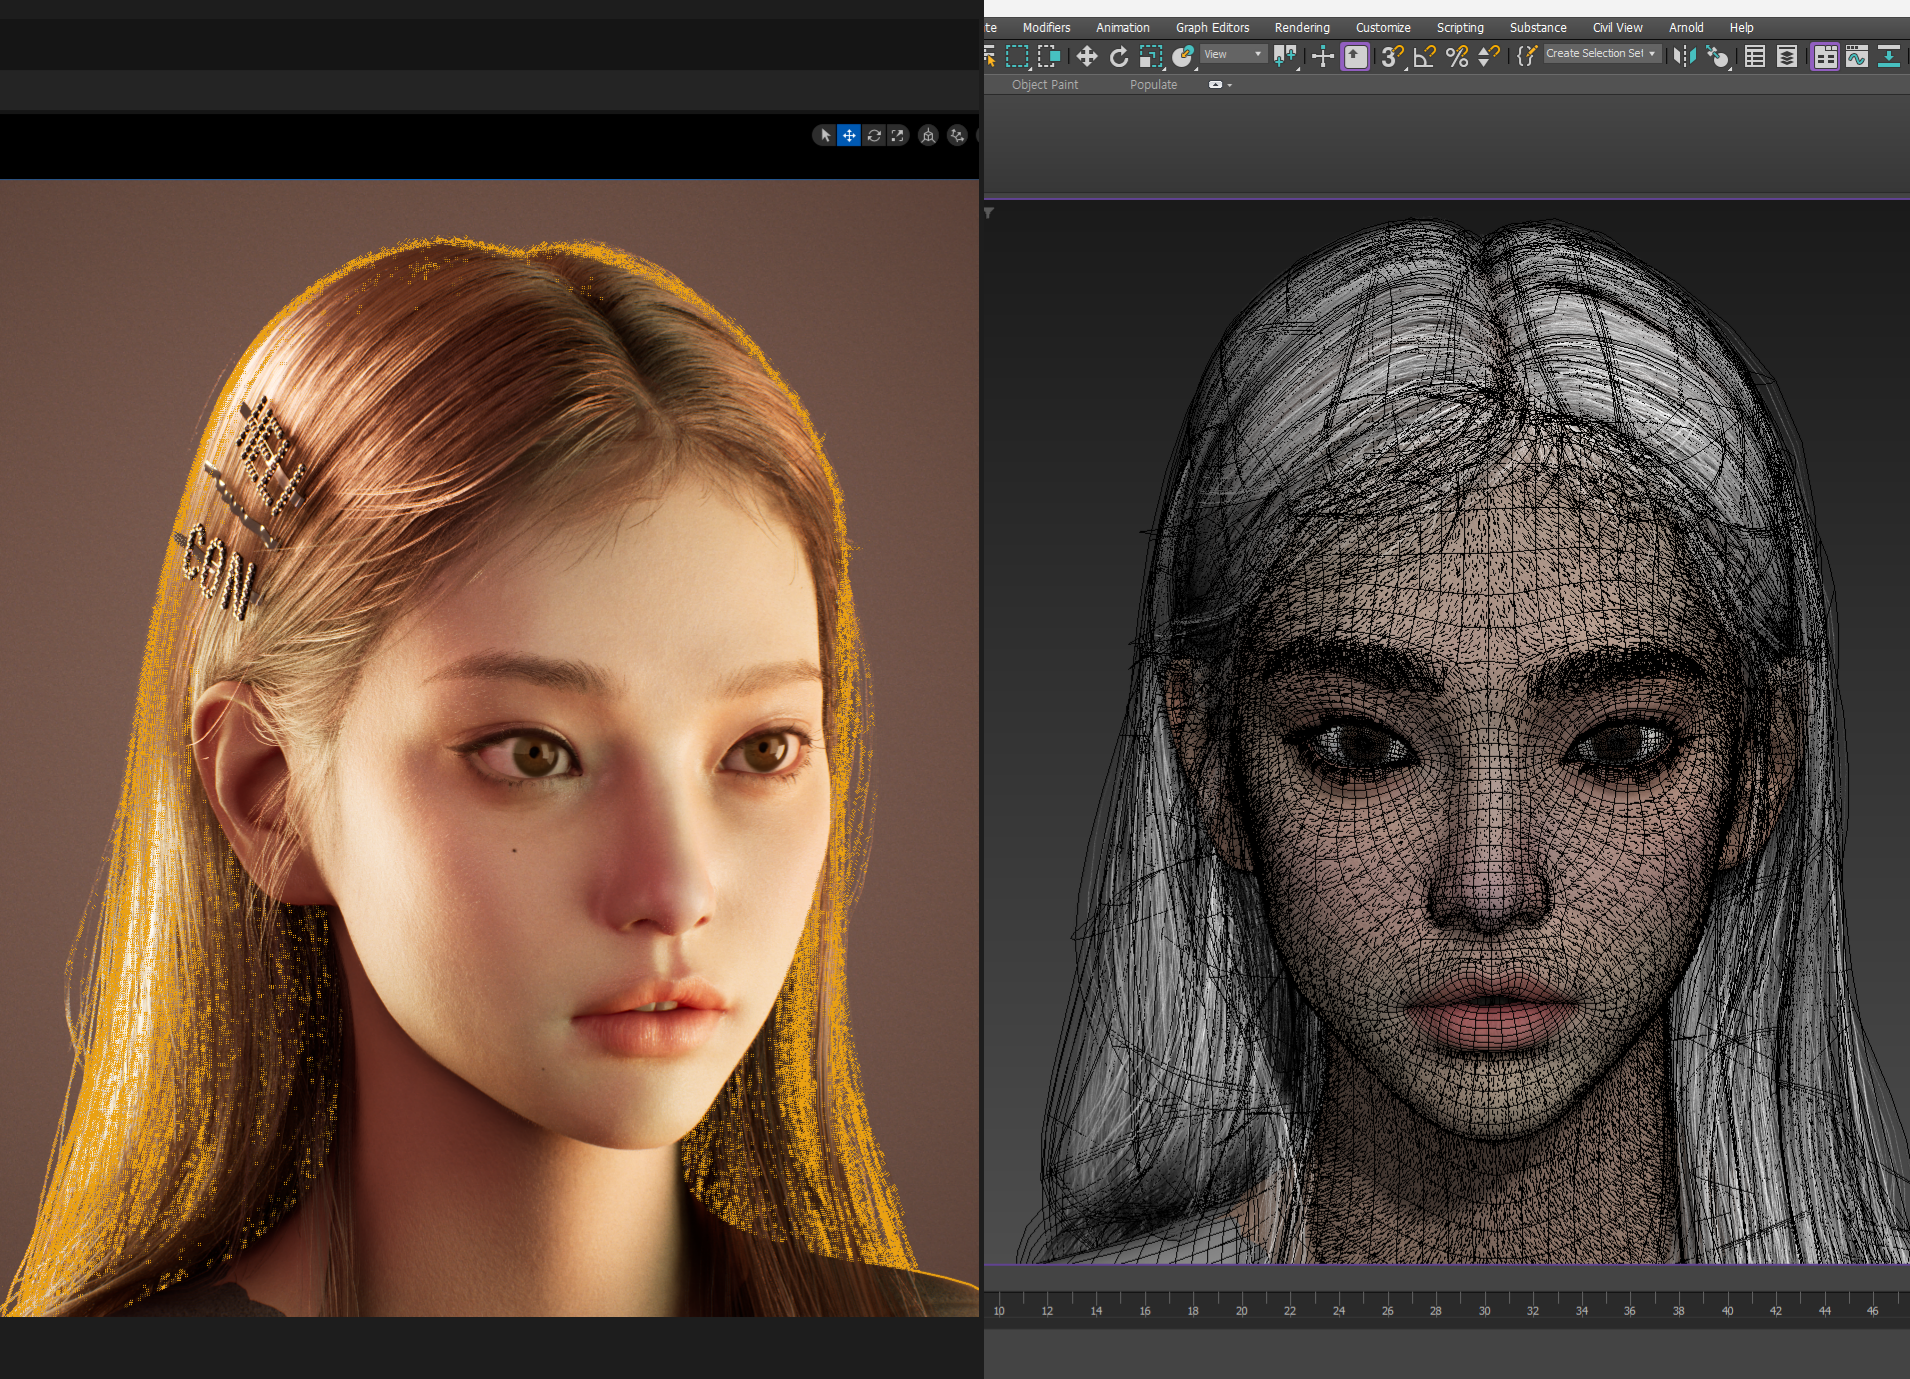Choose the Rectangular Selection Region tool

click(x=1017, y=56)
